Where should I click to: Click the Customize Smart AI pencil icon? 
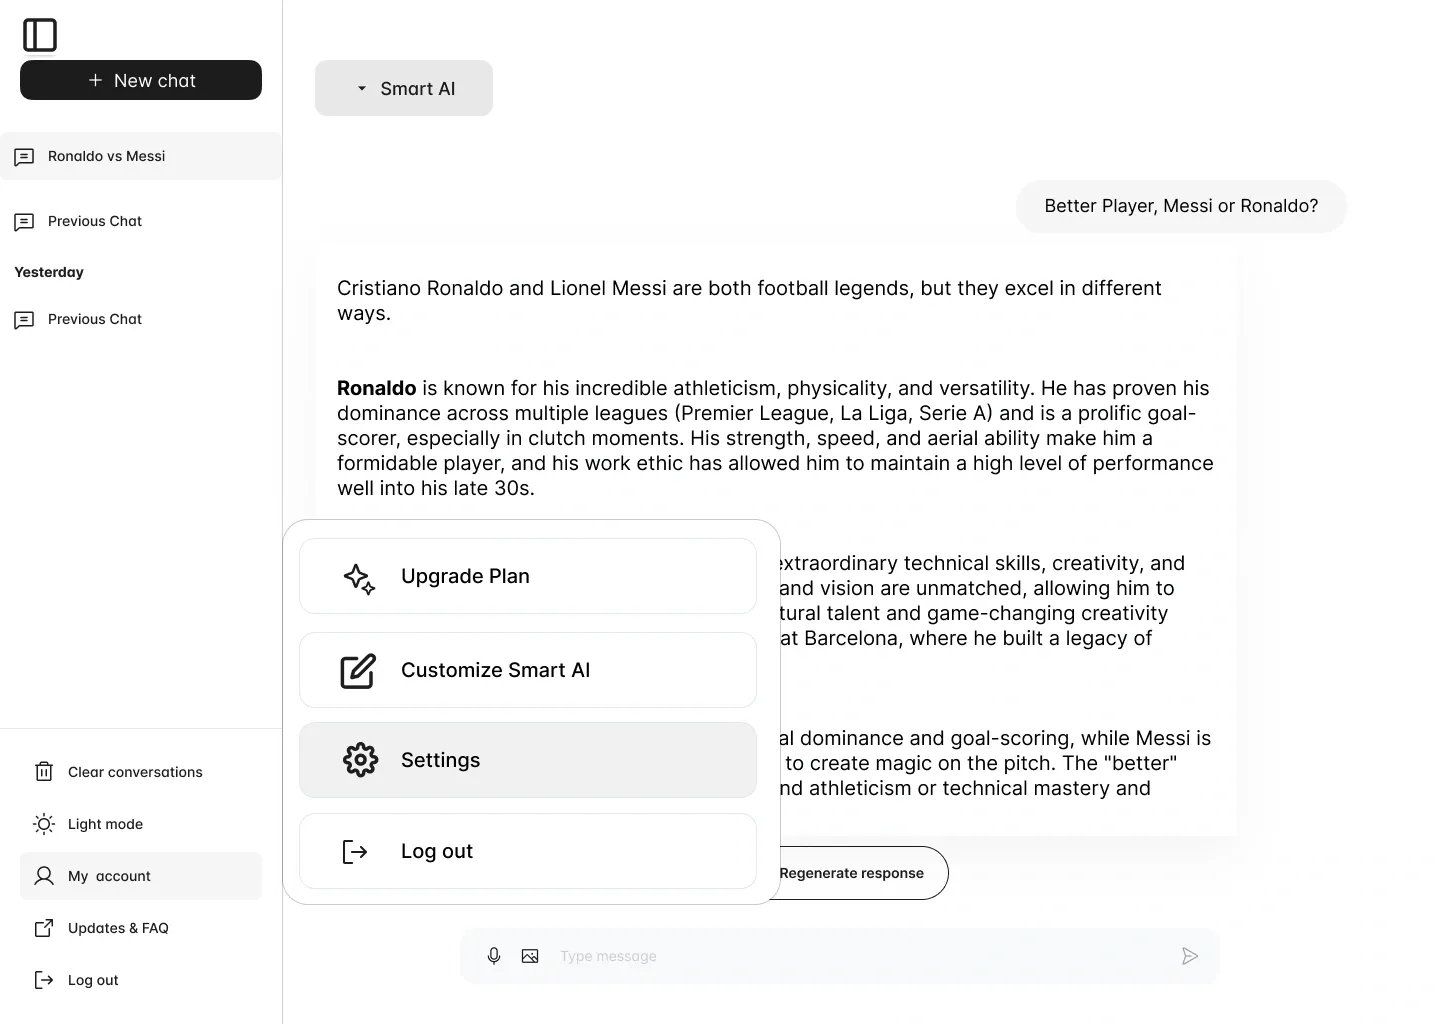358,670
